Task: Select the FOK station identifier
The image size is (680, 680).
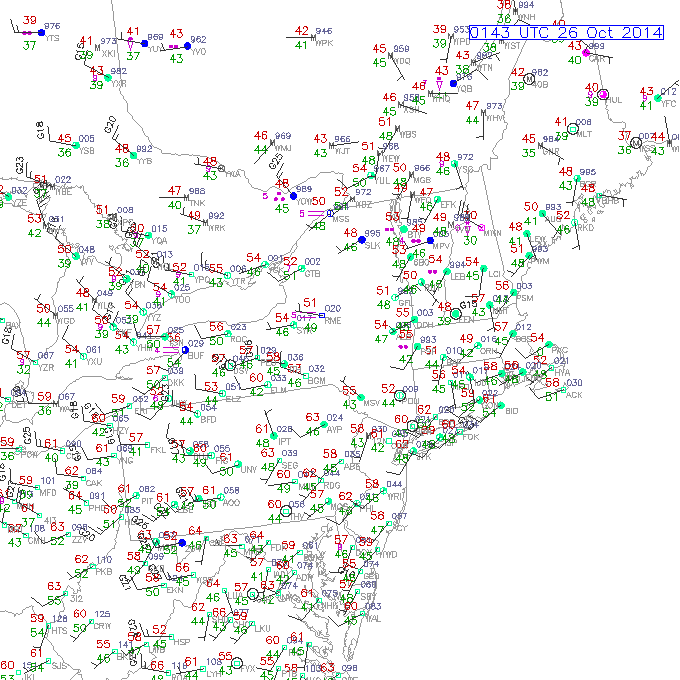Action: (x=471, y=437)
